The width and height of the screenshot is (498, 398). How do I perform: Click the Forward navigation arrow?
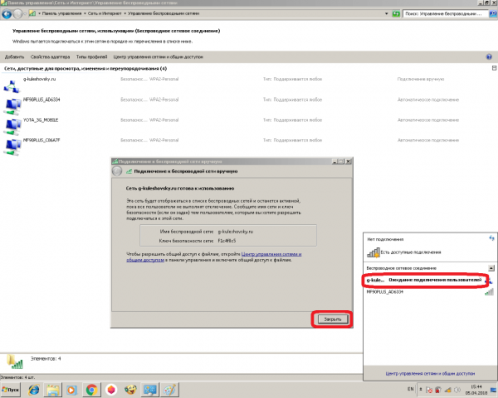pos(18,14)
